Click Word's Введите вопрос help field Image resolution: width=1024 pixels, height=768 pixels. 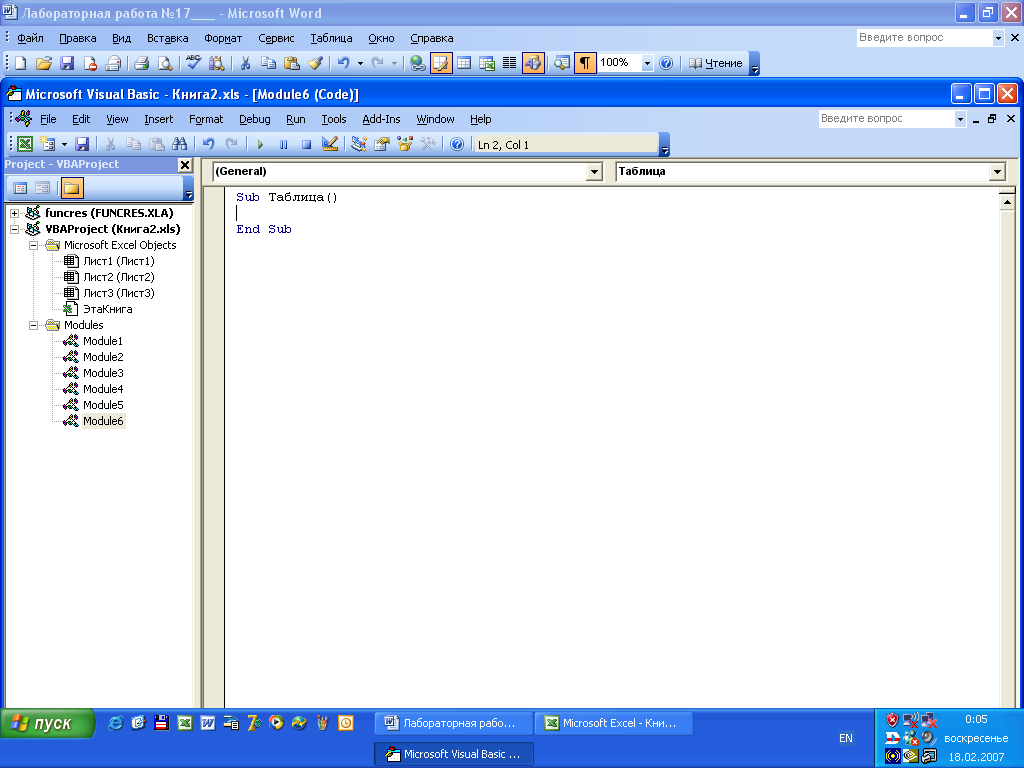(924, 38)
